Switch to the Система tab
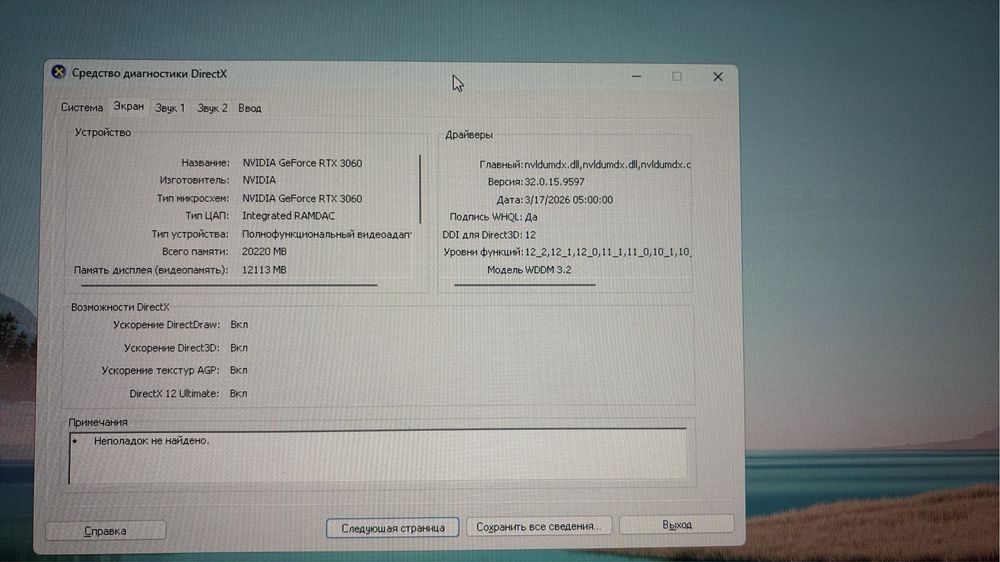Screen dimensions: 1000x562 (82, 107)
